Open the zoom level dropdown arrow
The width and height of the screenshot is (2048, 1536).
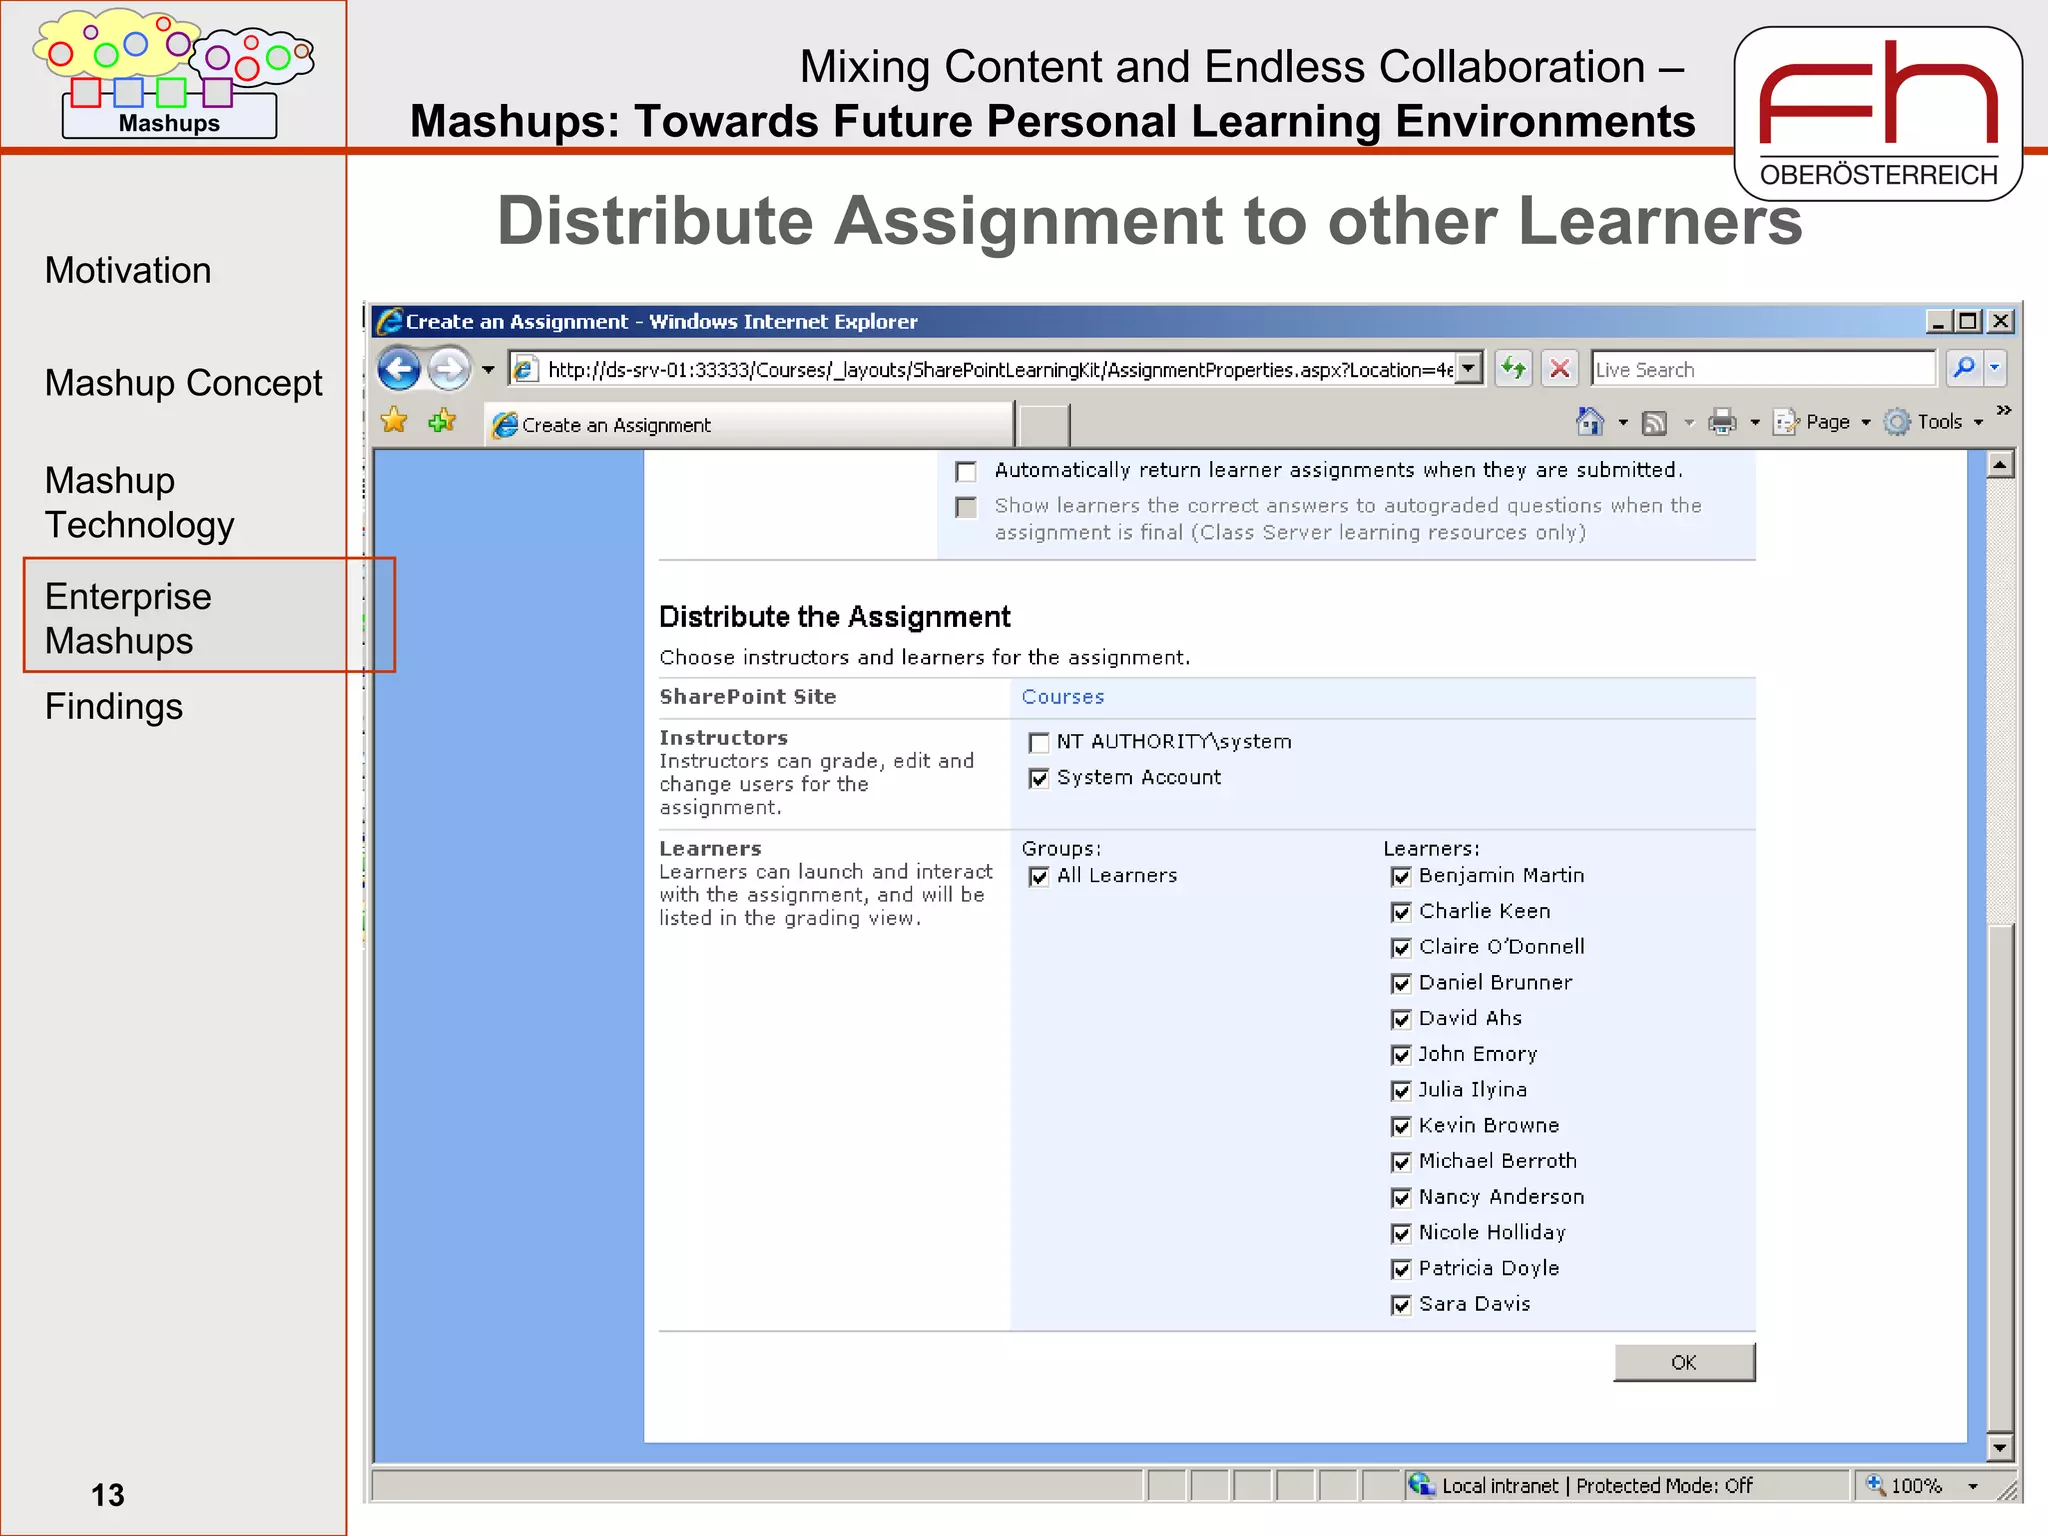[1972, 1486]
